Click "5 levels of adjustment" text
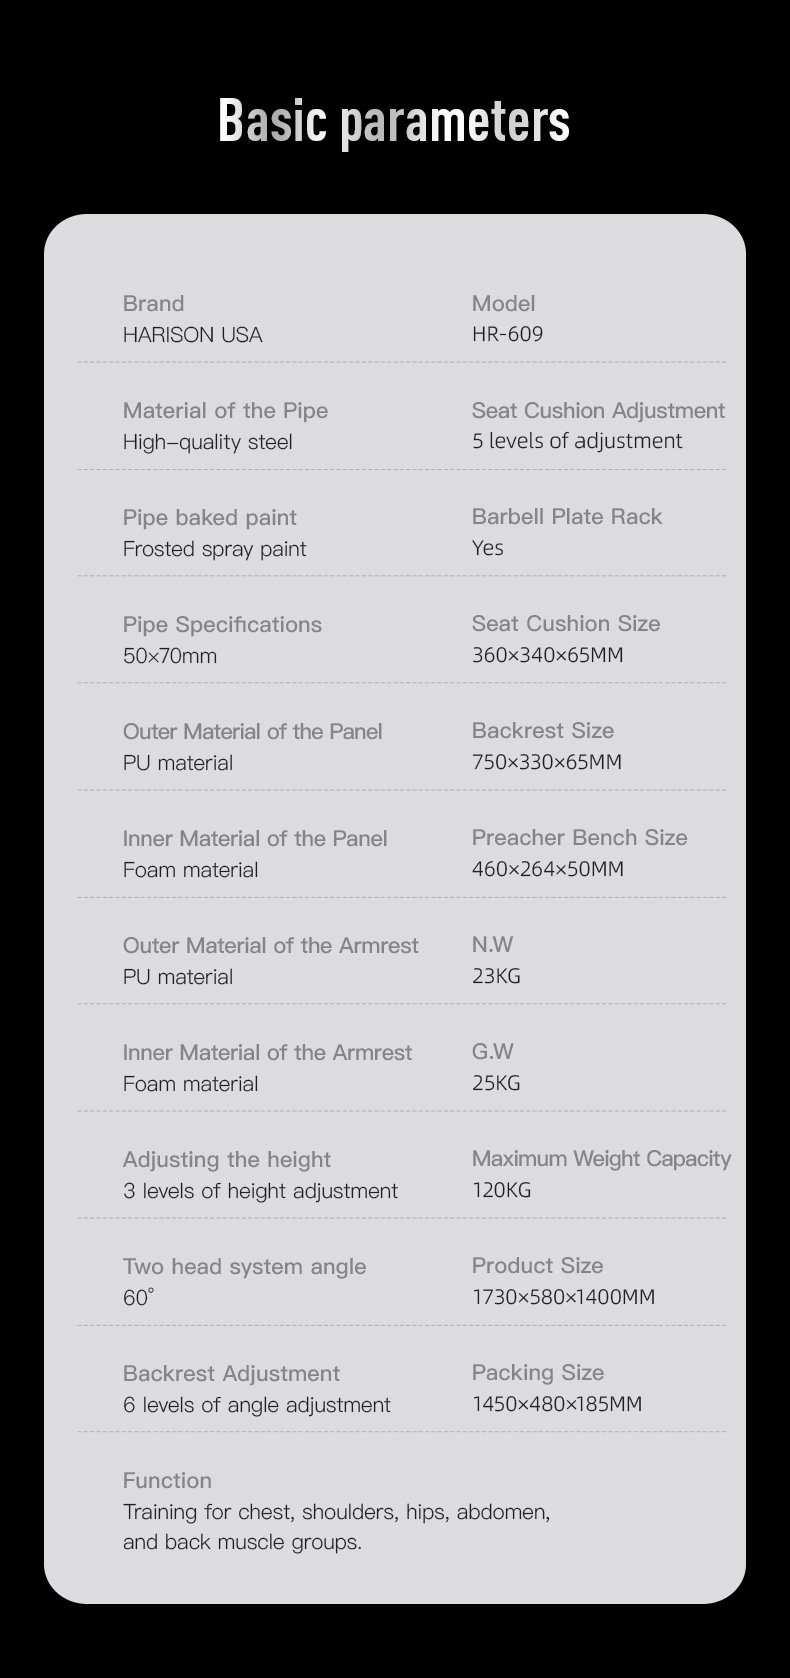Screen dimensions: 790x1678 [577, 441]
